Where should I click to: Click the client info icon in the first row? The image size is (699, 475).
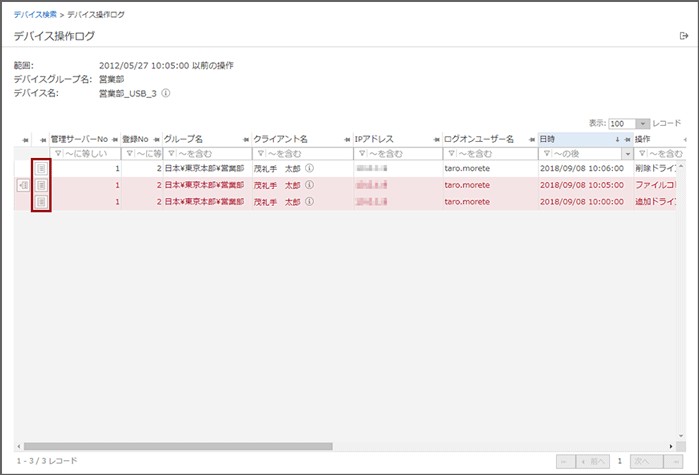[x=310, y=169]
